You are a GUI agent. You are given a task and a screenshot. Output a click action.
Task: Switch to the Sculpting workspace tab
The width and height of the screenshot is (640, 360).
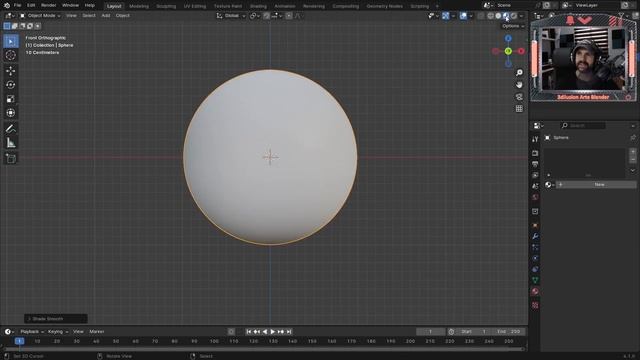click(166, 6)
